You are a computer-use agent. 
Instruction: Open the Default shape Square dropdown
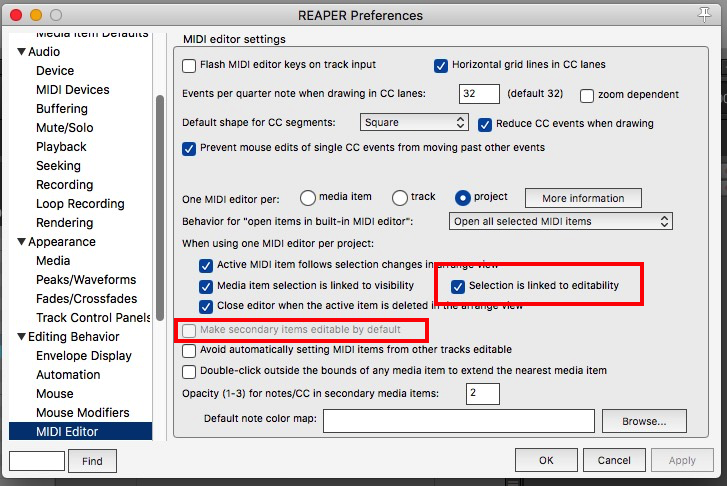(x=414, y=122)
